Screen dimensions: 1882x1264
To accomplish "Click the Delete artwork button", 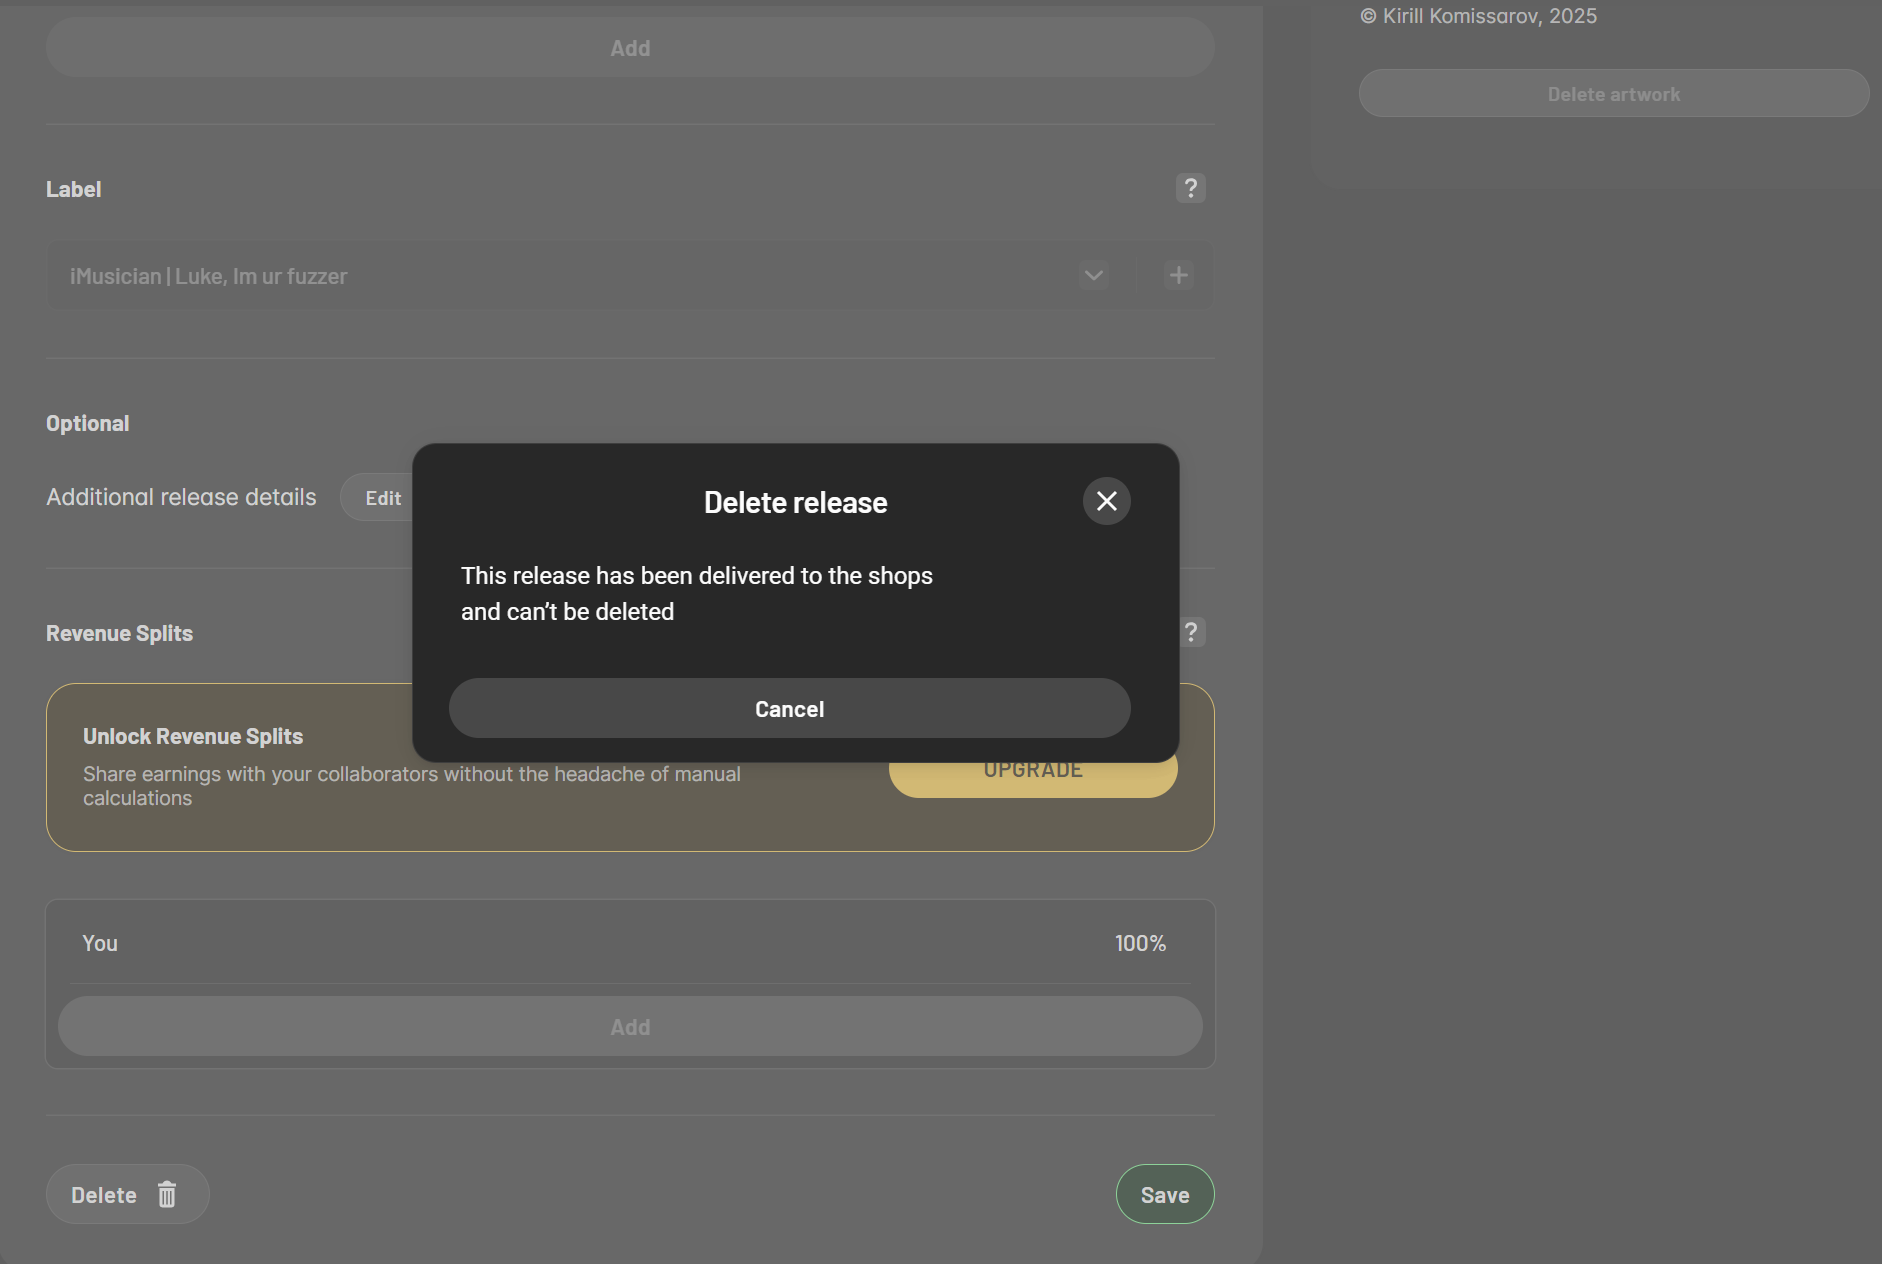I will tap(1613, 94).
